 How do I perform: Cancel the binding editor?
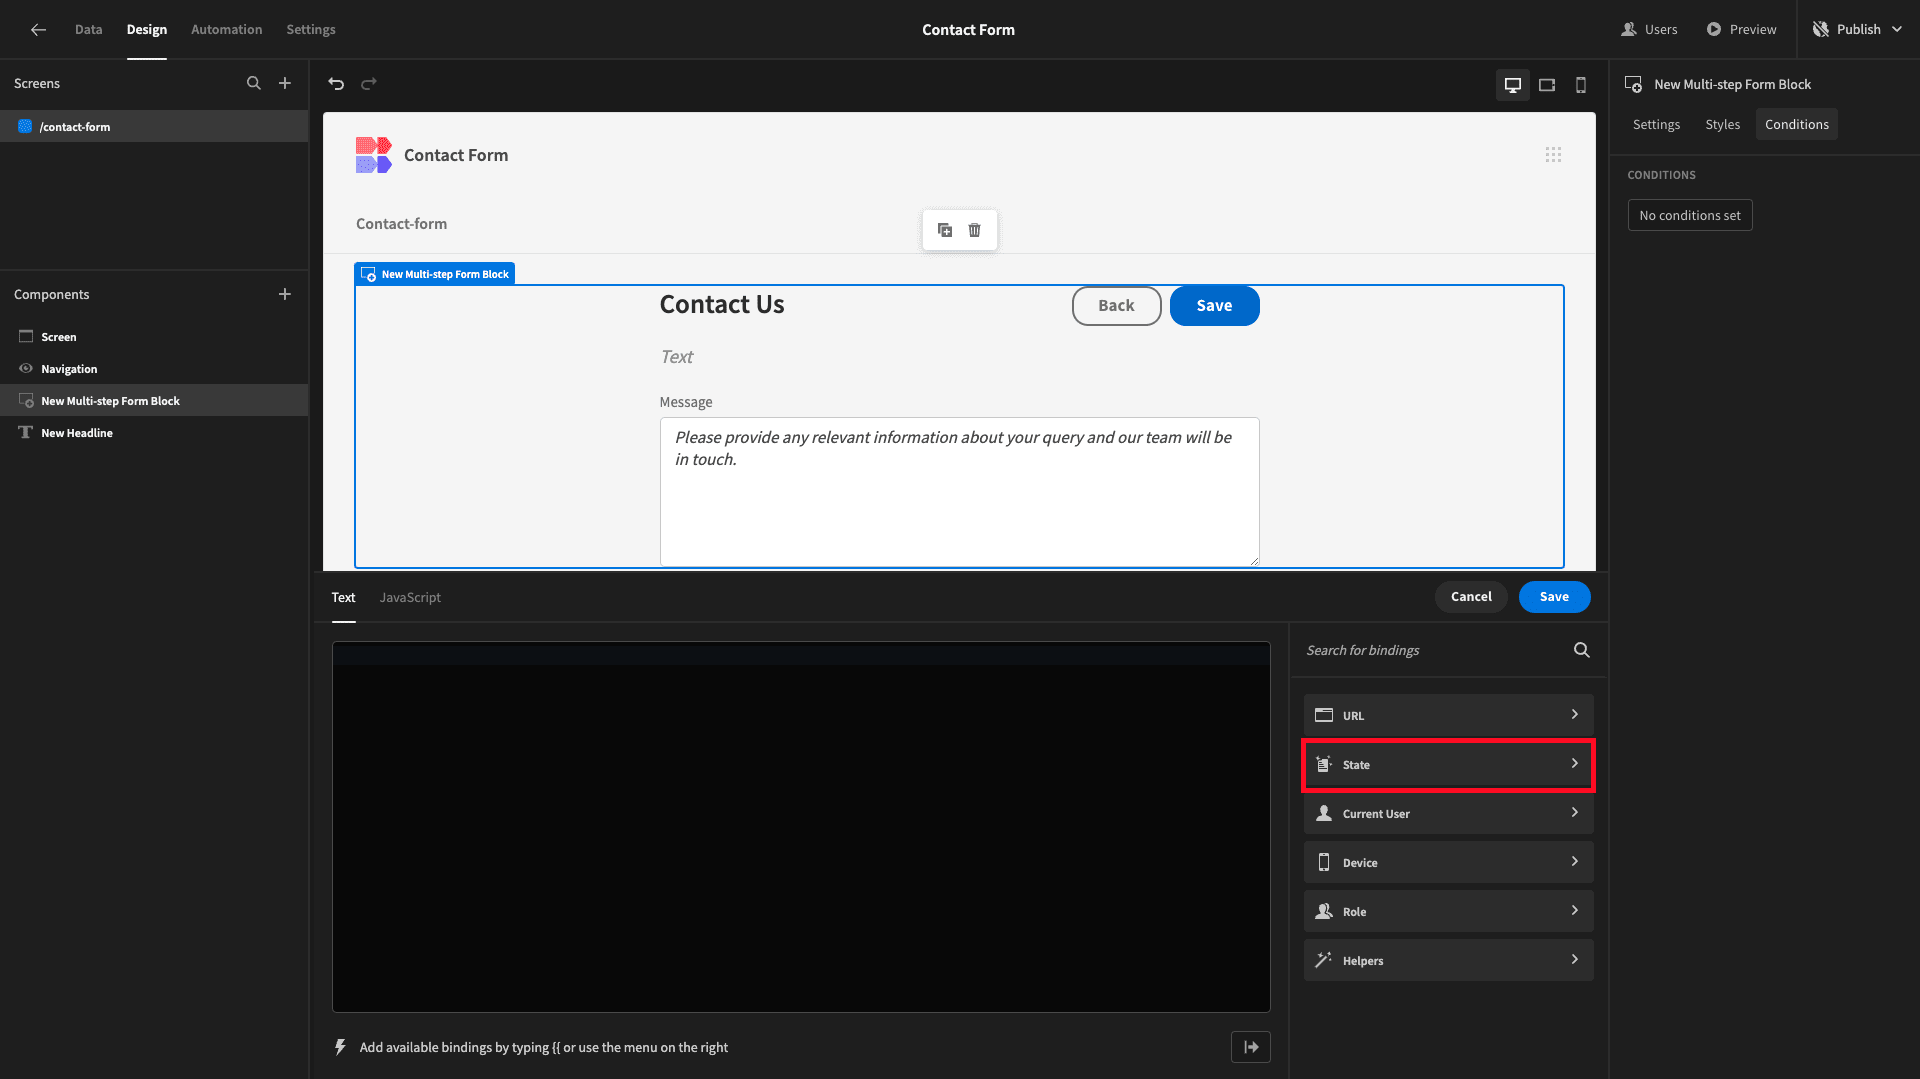tap(1471, 596)
